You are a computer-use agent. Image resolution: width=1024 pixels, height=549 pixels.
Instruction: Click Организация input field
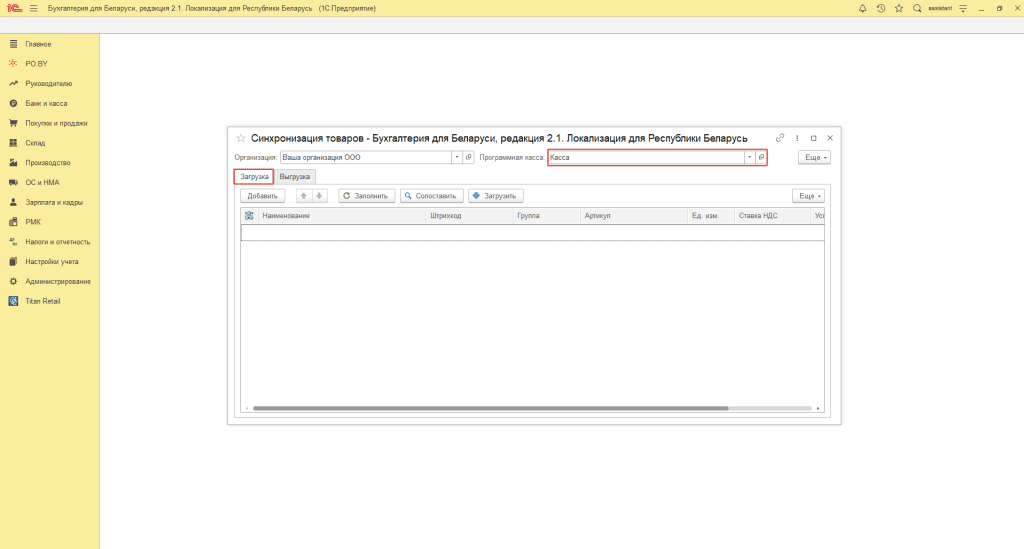click(x=366, y=157)
